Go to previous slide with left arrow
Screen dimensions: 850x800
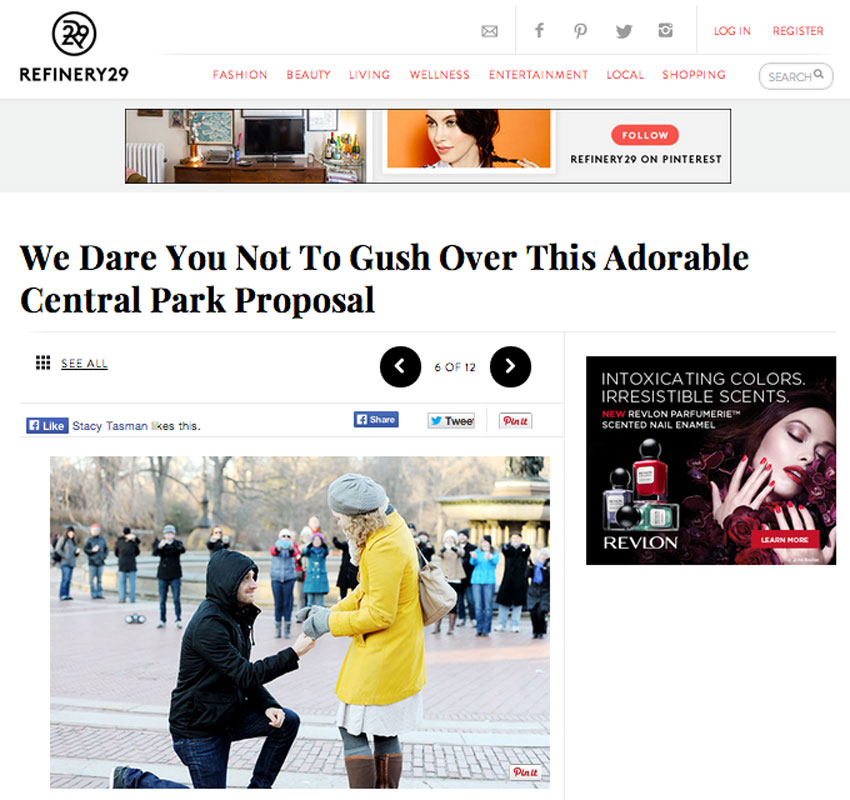click(401, 366)
